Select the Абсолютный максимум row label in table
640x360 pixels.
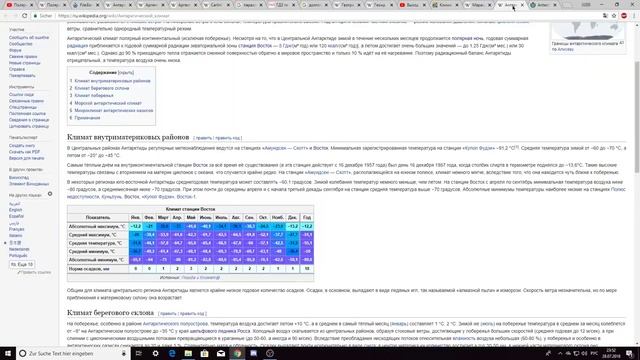point(97,227)
